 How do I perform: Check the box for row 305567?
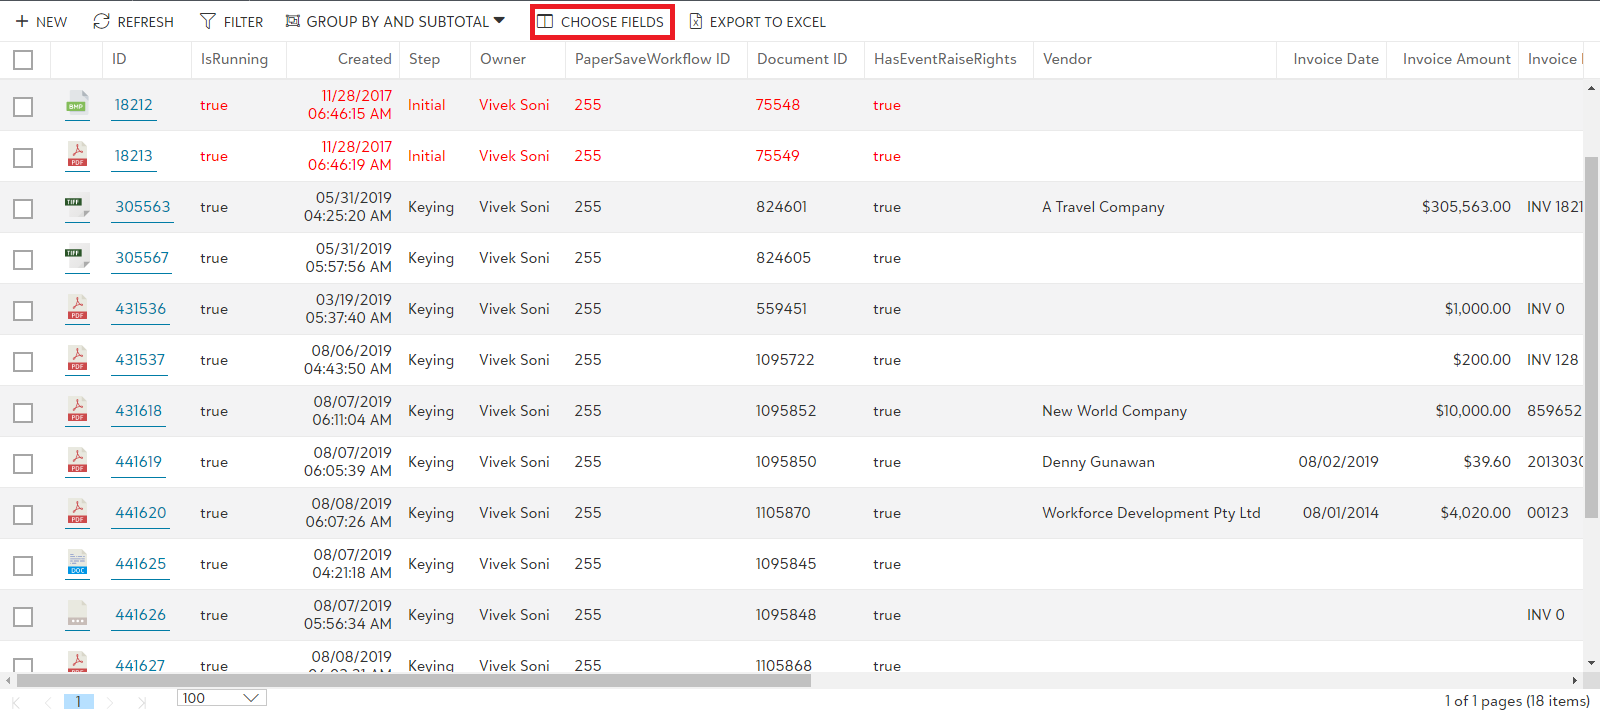(x=23, y=260)
